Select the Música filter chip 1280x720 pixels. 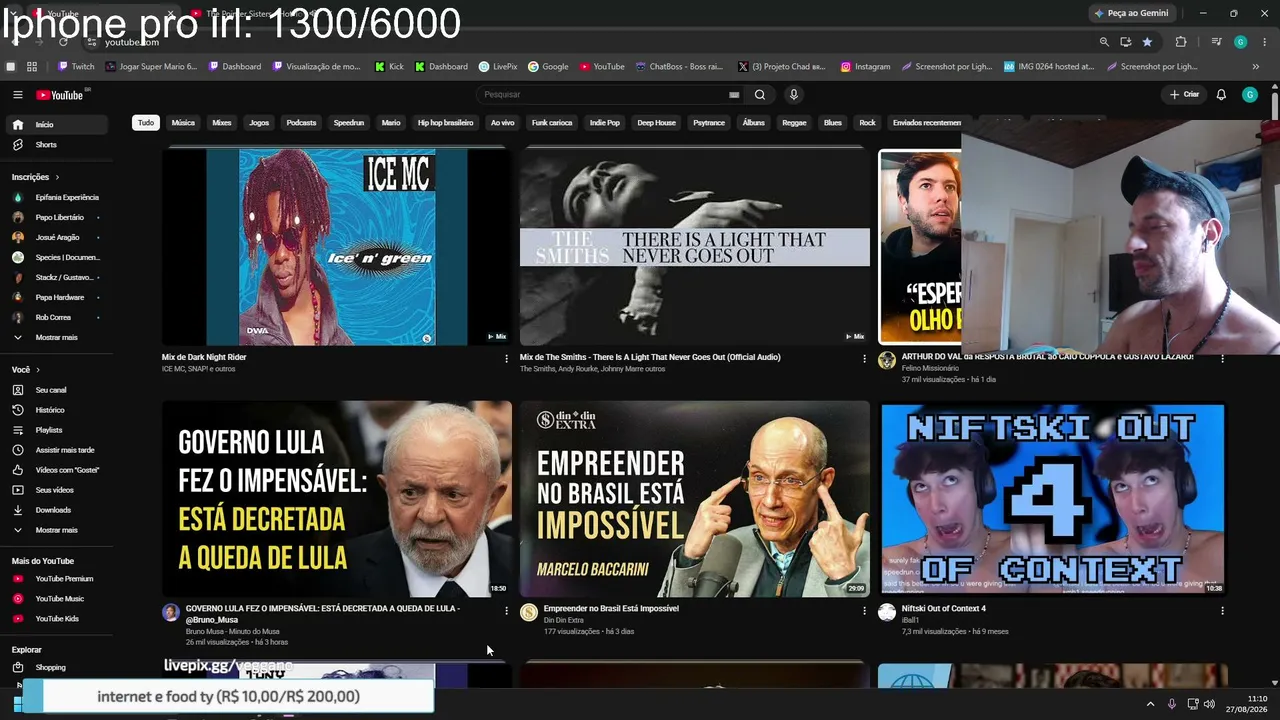tap(183, 123)
